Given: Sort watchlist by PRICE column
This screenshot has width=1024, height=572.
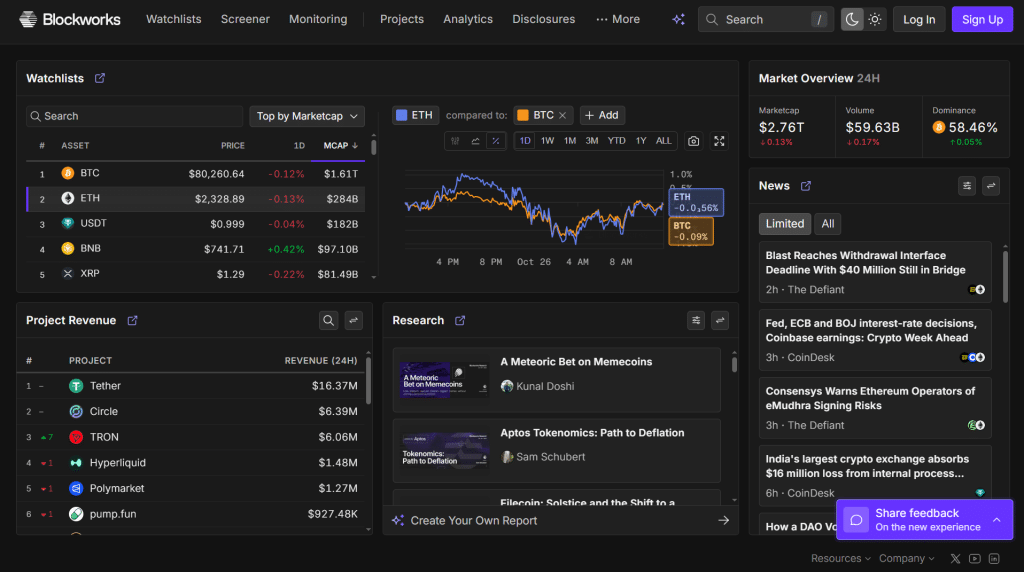Looking at the screenshot, I should tap(232, 146).
